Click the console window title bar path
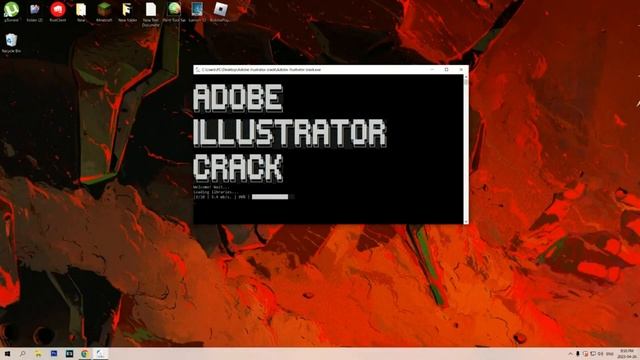 click(261, 70)
